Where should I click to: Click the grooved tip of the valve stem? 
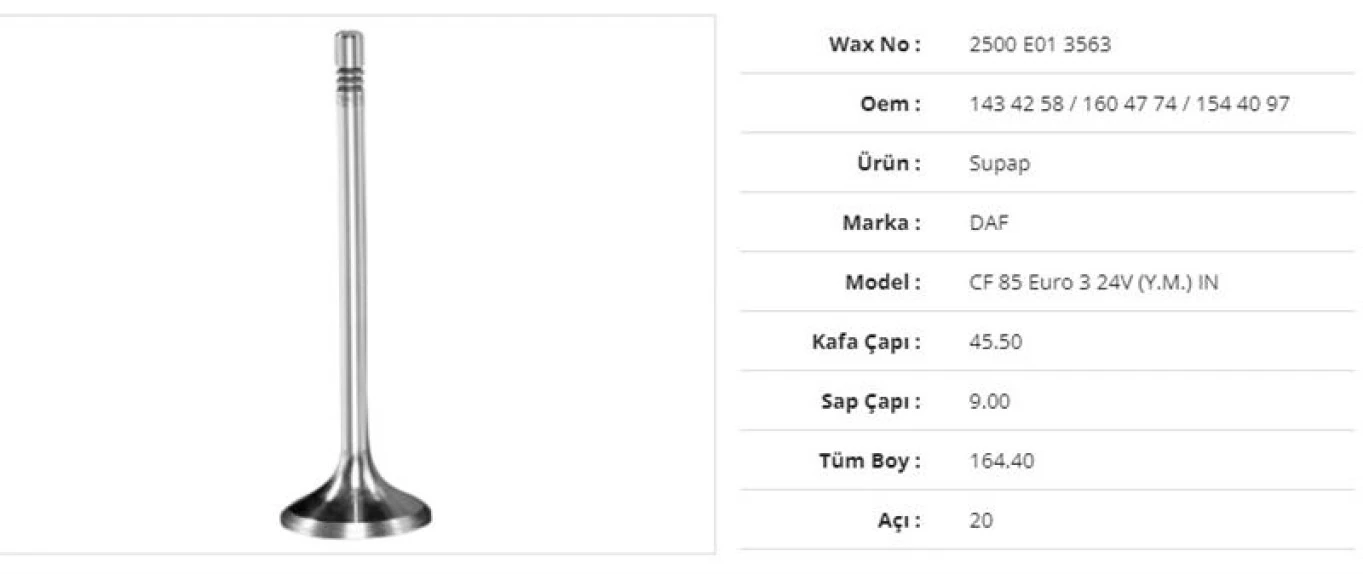pos(349,75)
